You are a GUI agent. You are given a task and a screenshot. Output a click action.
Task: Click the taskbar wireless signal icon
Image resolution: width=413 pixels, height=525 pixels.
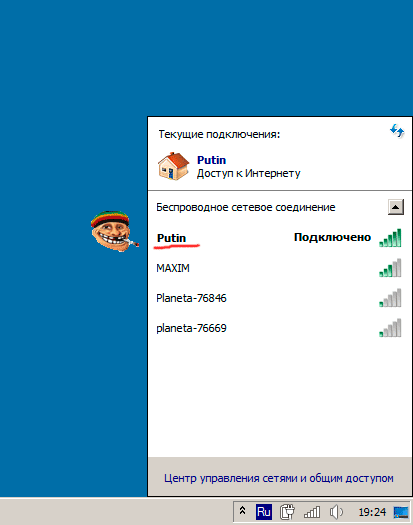(312, 512)
